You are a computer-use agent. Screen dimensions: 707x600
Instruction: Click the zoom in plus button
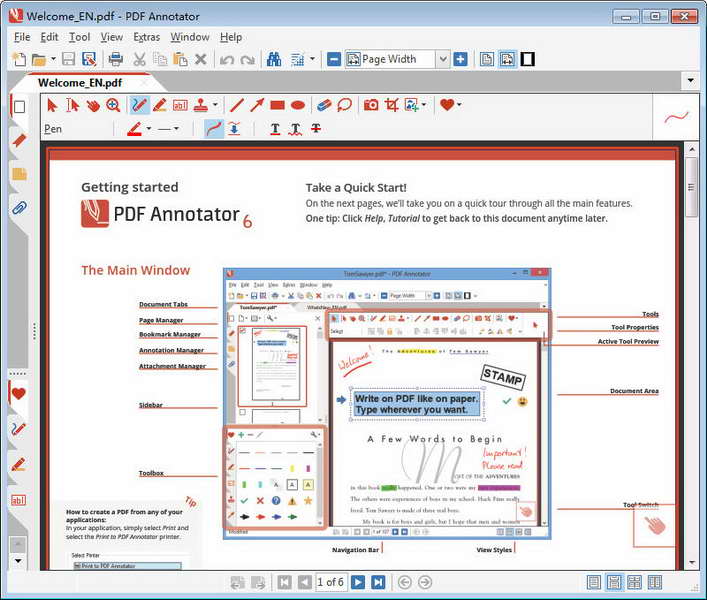(x=460, y=59)
